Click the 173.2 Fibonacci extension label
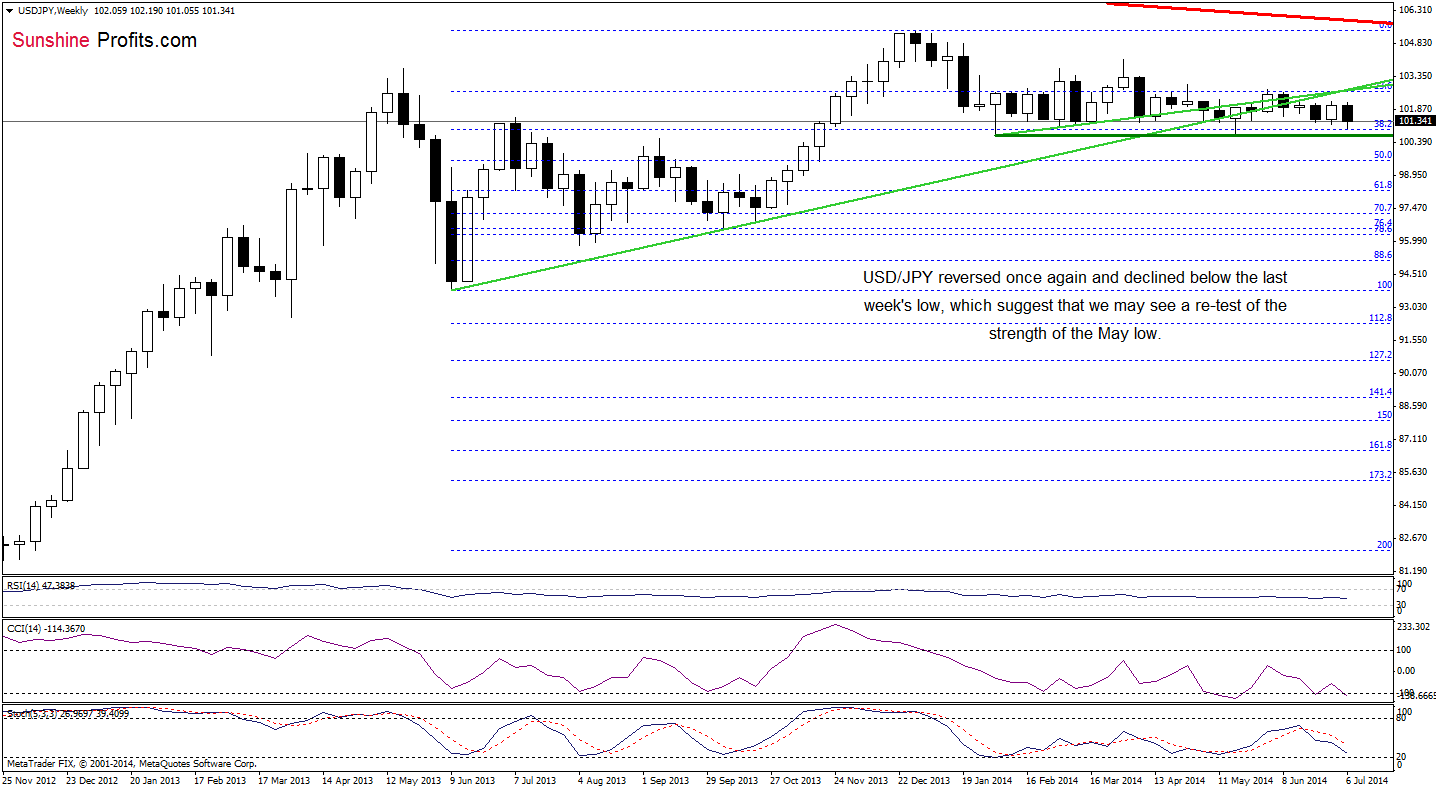This screenshot has height=789, width=1436. click(x=1381, y=474)
